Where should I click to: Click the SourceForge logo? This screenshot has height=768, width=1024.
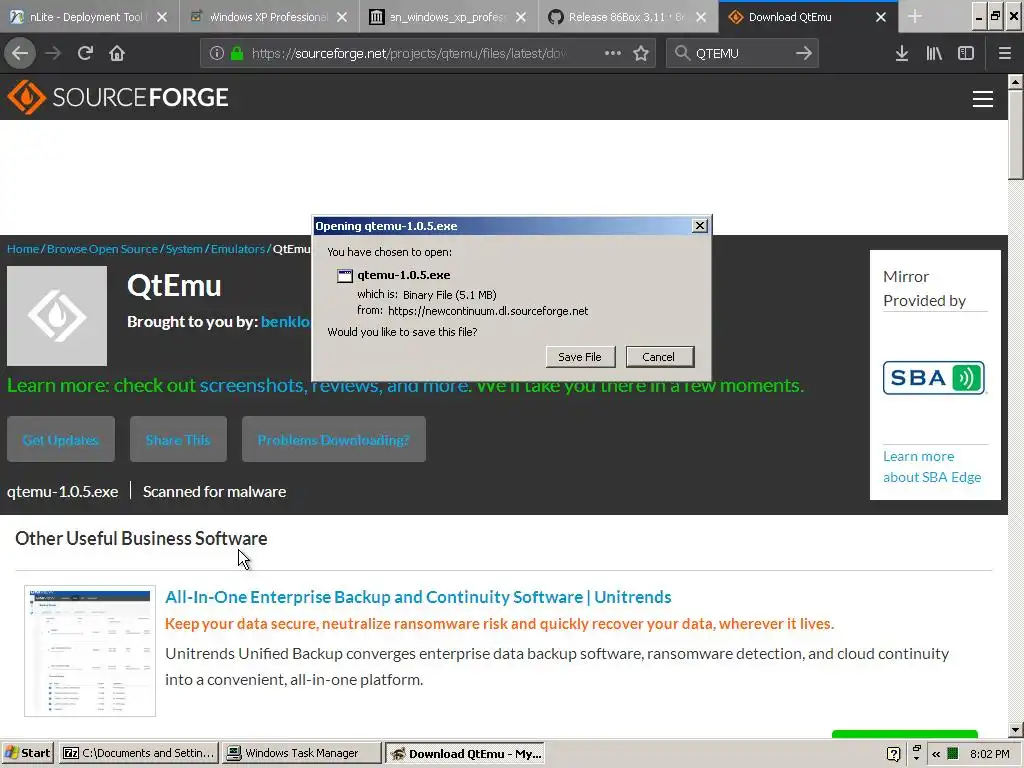tap(118, 97)
